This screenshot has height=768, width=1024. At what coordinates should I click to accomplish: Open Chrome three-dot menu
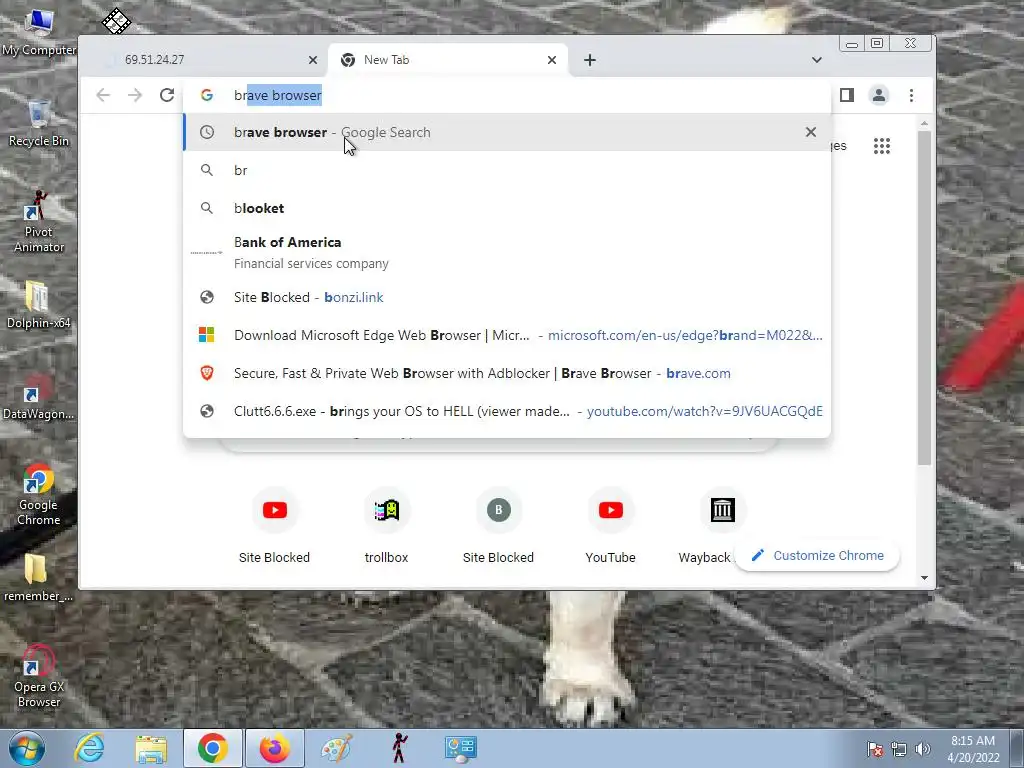click(x=912, y=95)
